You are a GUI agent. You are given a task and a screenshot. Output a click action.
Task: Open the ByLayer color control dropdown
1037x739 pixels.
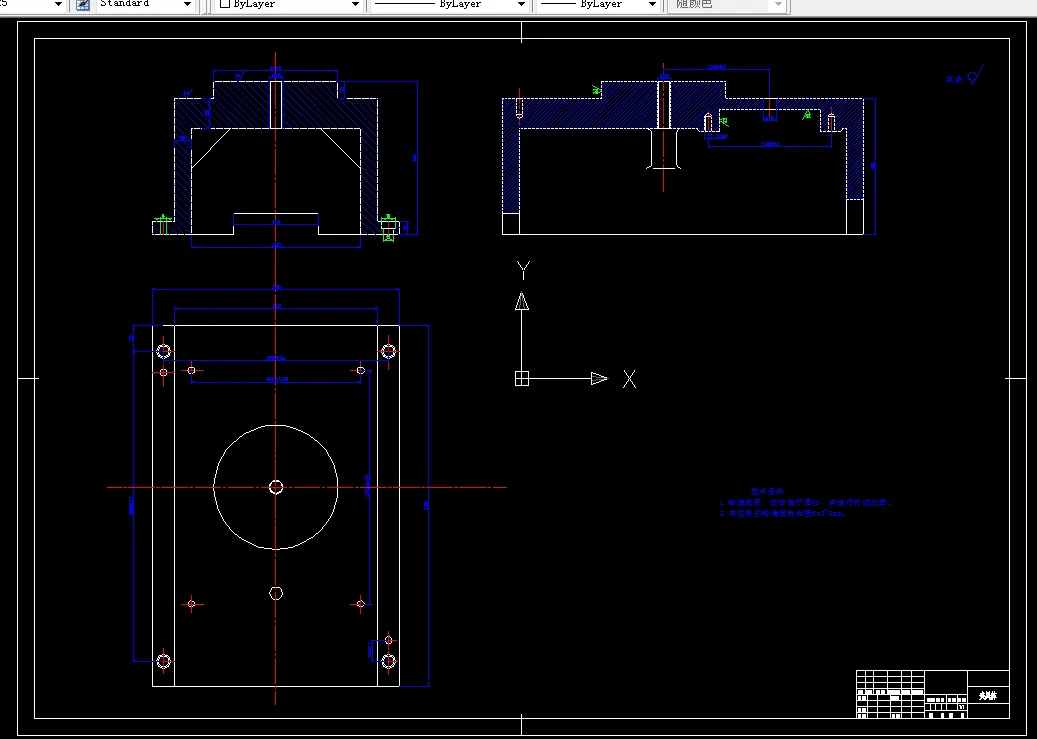(x=289, y=5)
